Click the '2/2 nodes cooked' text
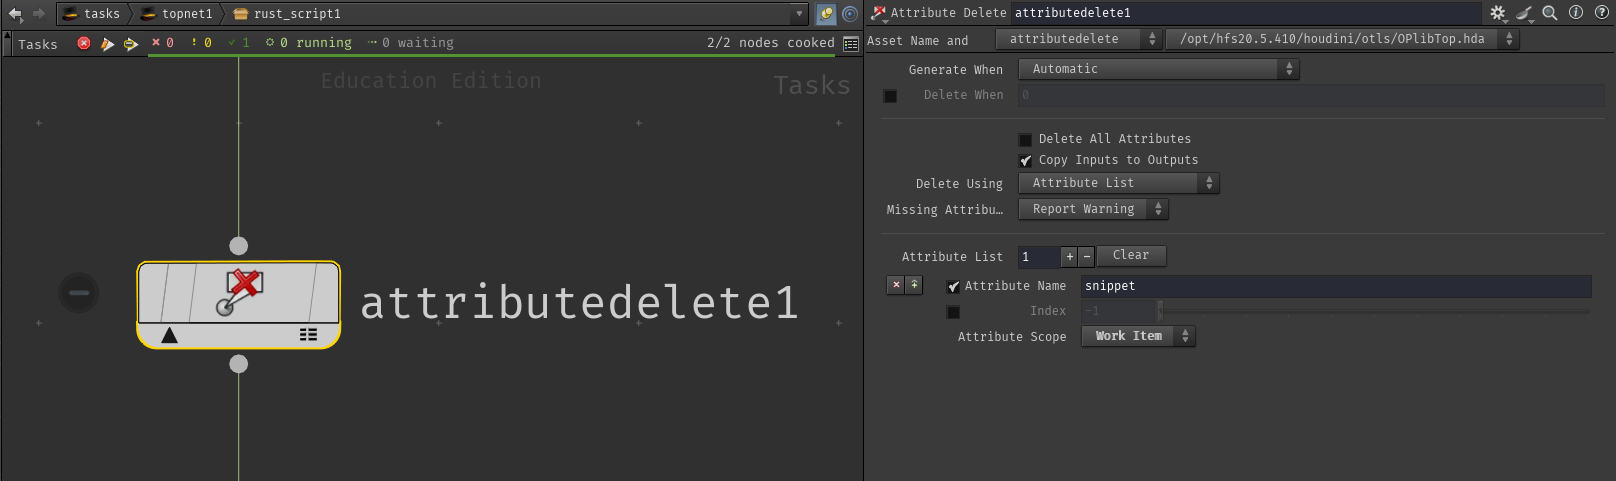Image resolution: width=1616 pixels, height=481 pixels. pyautogui.click(x=770, y=43)
